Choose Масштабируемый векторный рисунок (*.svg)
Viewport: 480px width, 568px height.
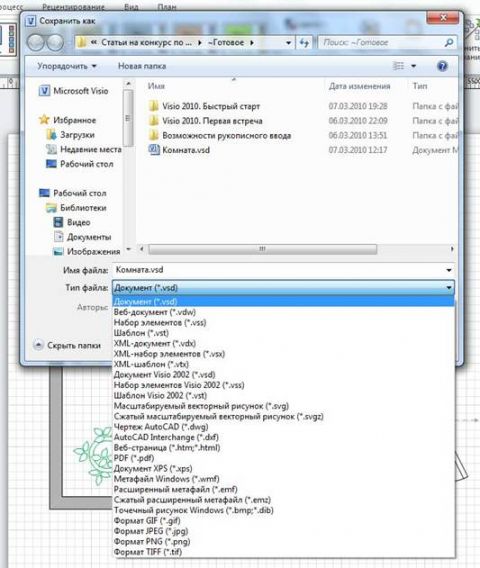coord(284,406)
